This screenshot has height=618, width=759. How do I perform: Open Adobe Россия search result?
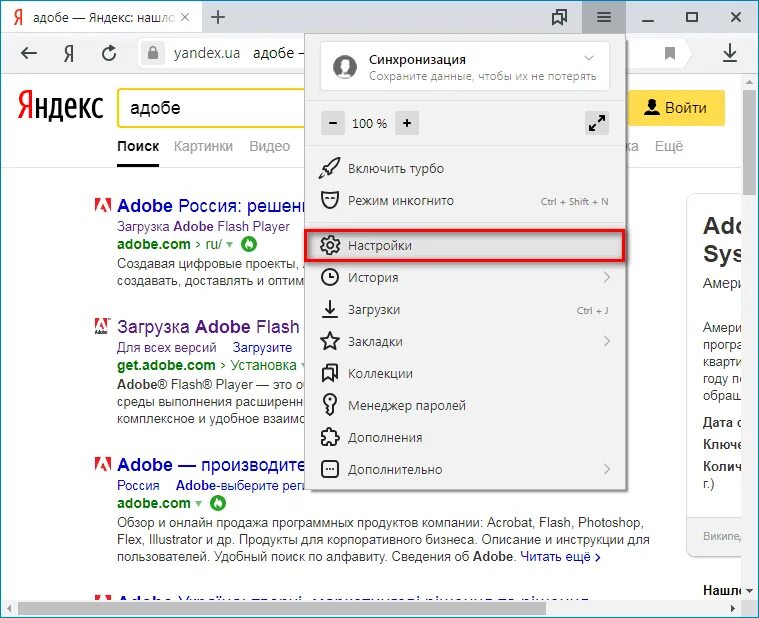click(x=211, y=206)
